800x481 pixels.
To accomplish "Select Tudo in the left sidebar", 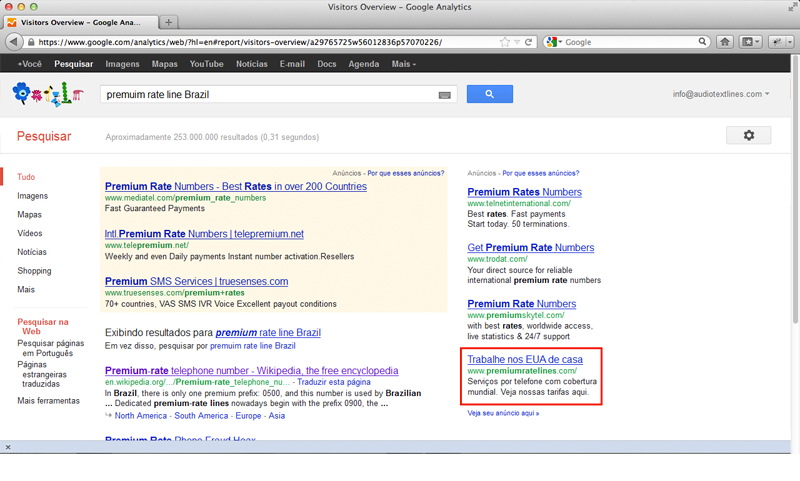I will pos(26,177).
